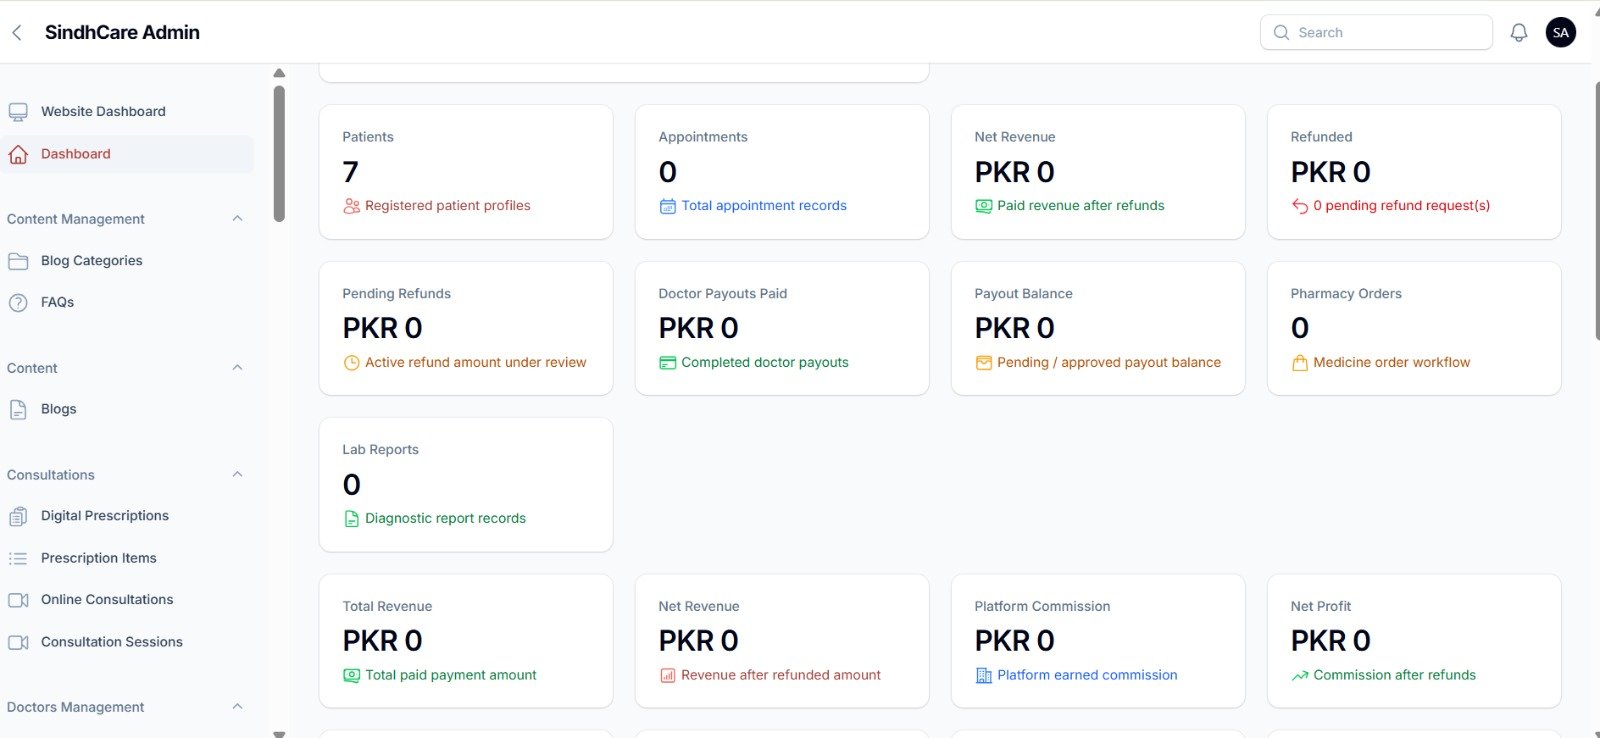Click the calendar icon in the Appointments card
Image resolution: width=1600 pixels, height=738 pixels.
pos(667,206)
